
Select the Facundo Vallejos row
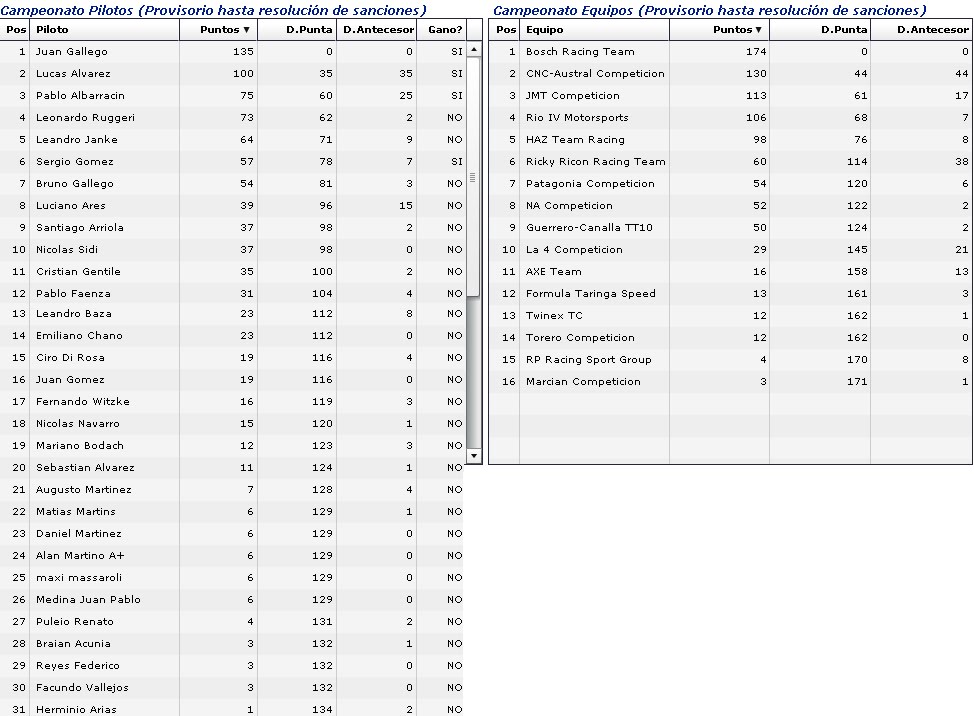232,688
